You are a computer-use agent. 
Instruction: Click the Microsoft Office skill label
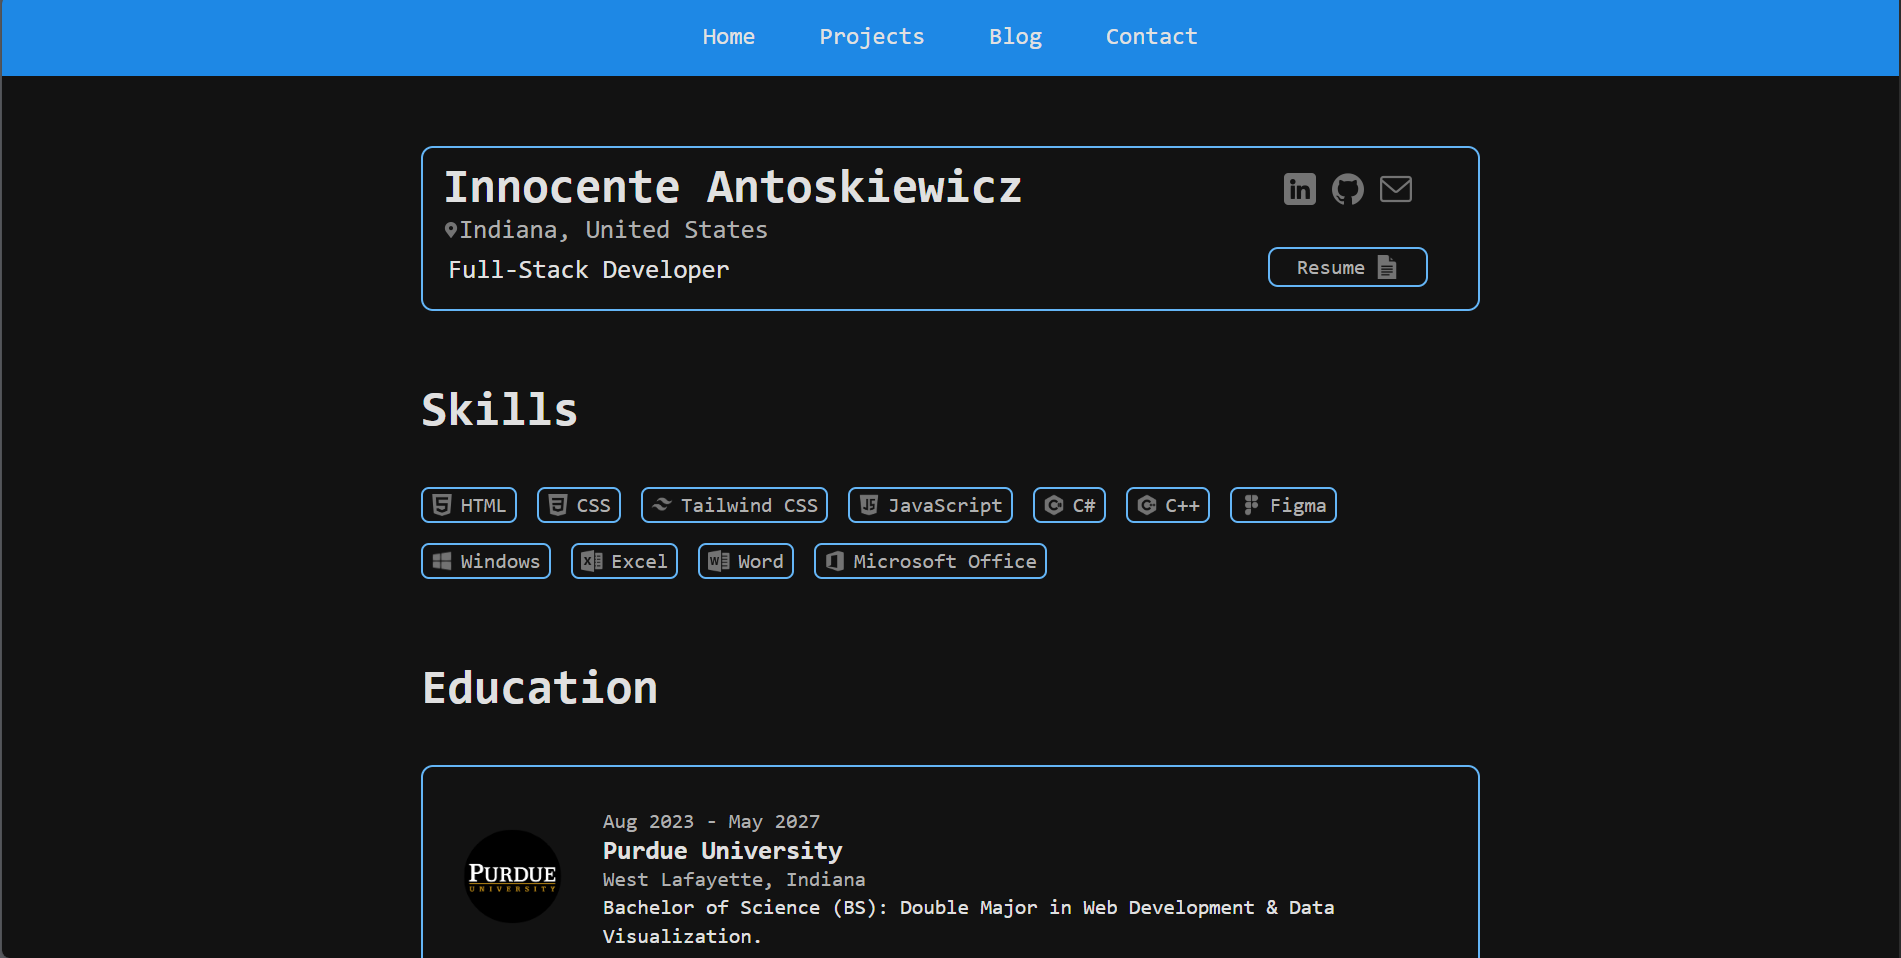click(945, 562)
